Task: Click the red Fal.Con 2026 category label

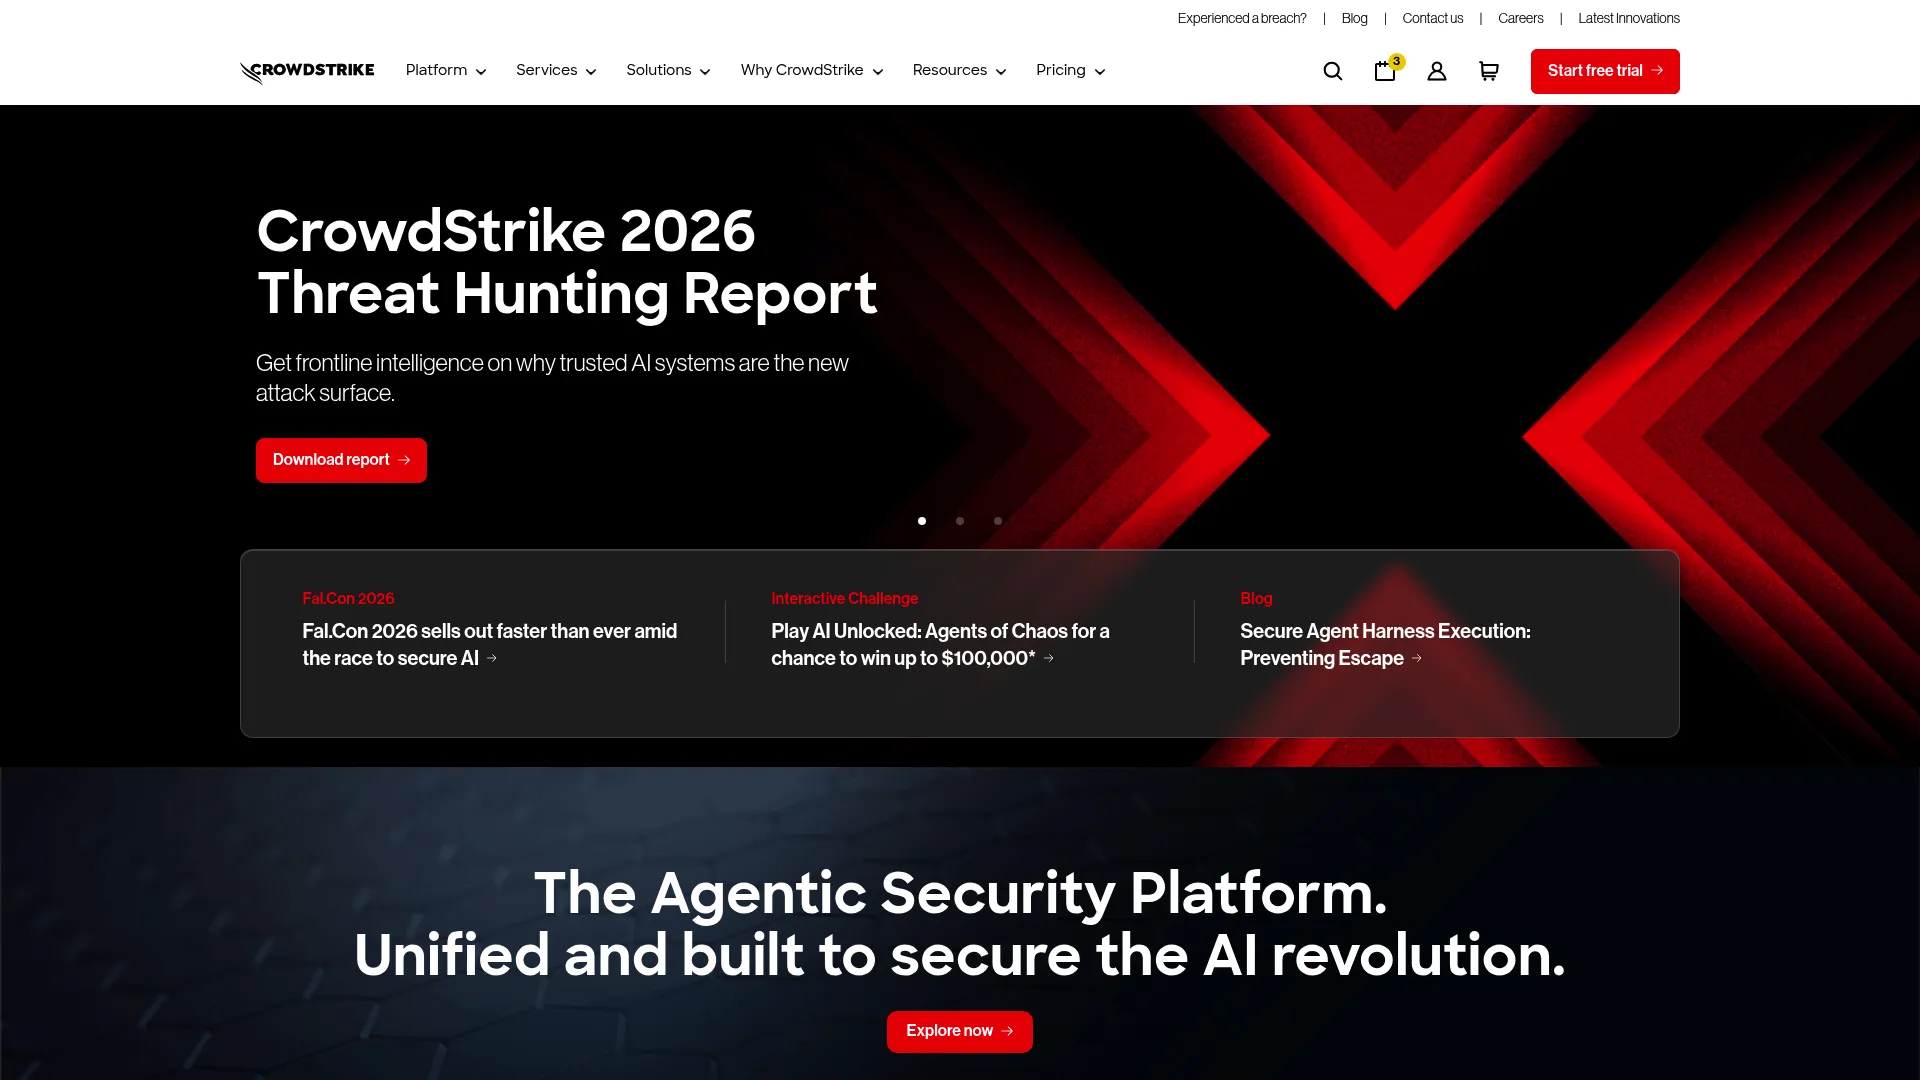Action: click(348, 598)
